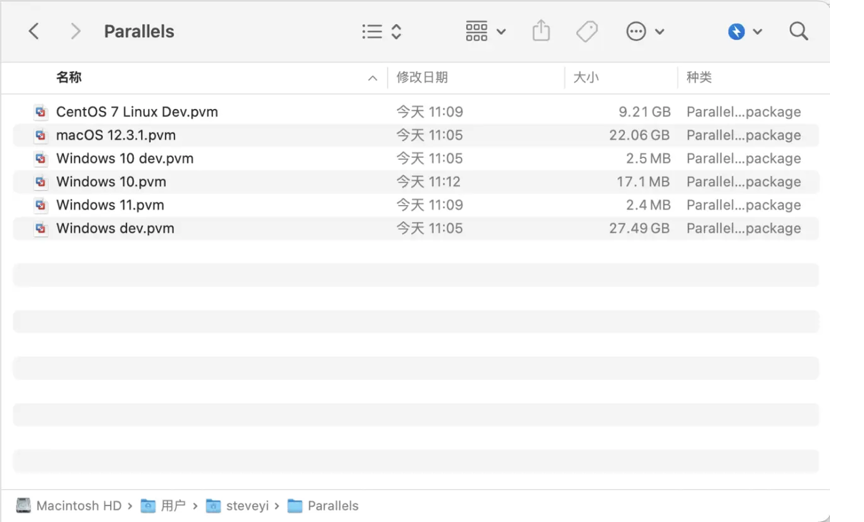Click the Windows 11.pvm file icon
The image size is (864, 522).
(40, 205)
